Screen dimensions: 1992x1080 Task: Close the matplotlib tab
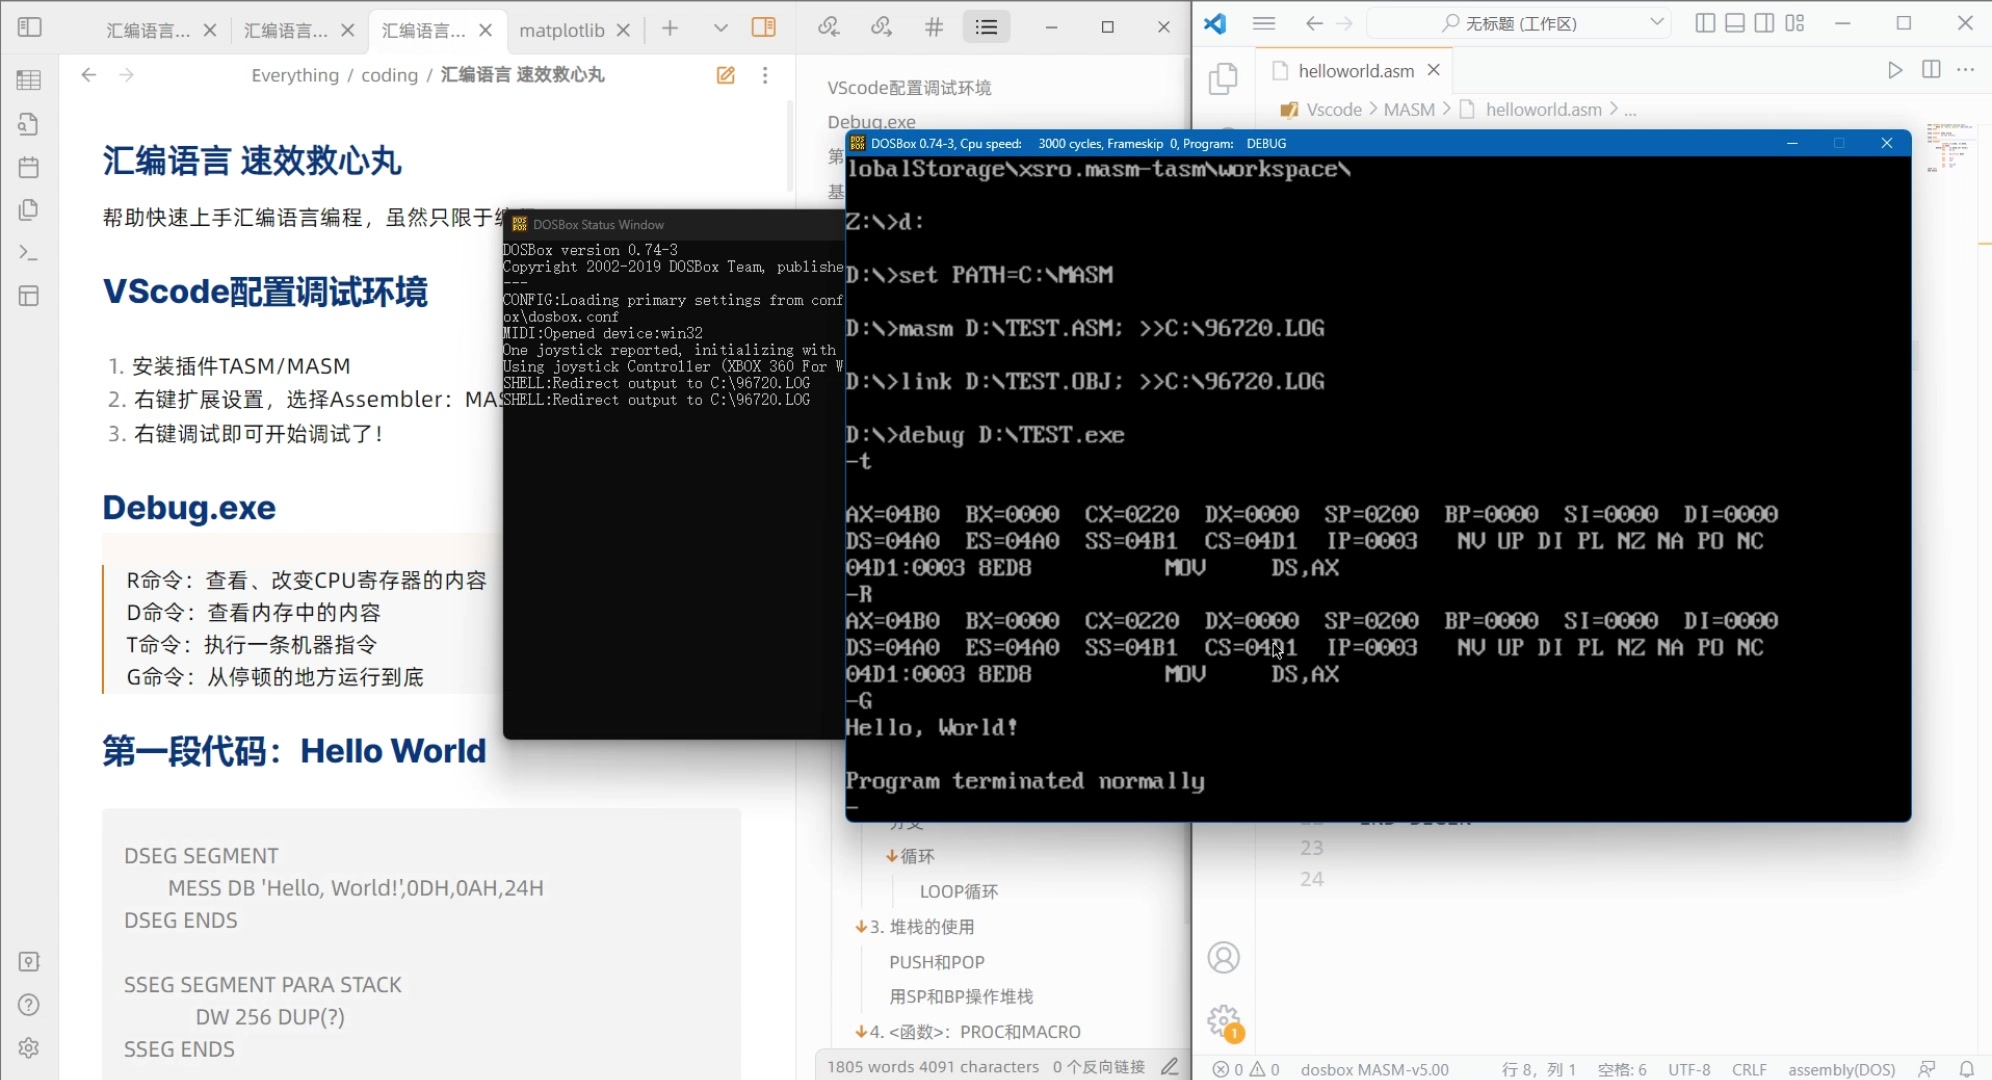coord(623,30)
